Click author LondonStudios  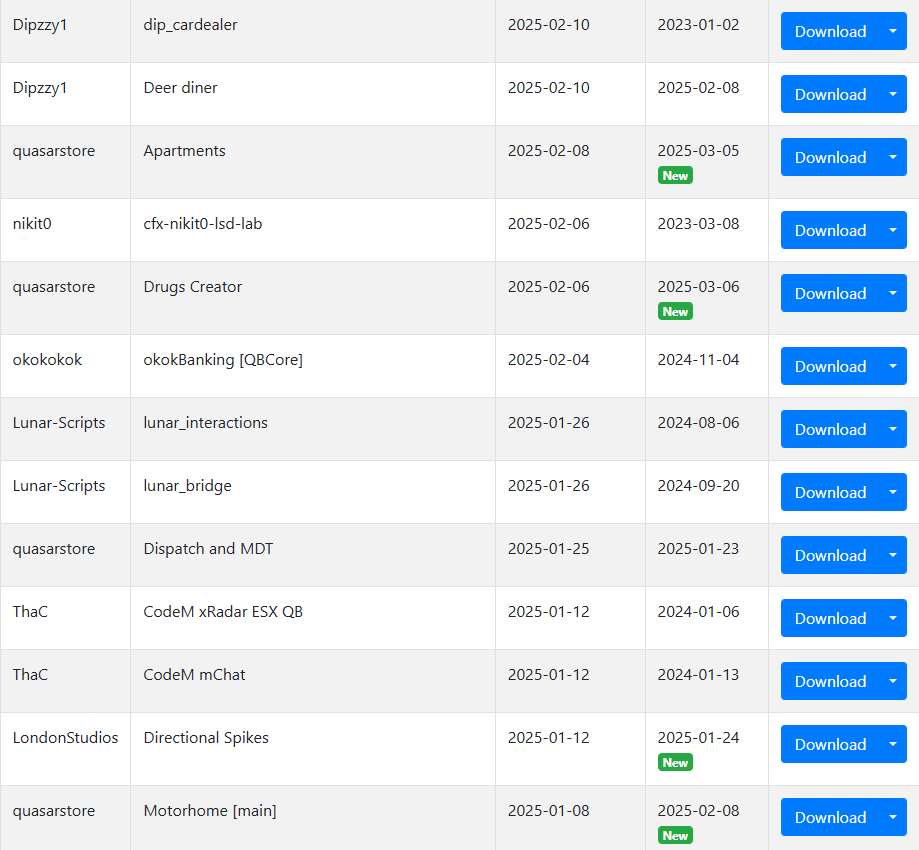[66, 737]
